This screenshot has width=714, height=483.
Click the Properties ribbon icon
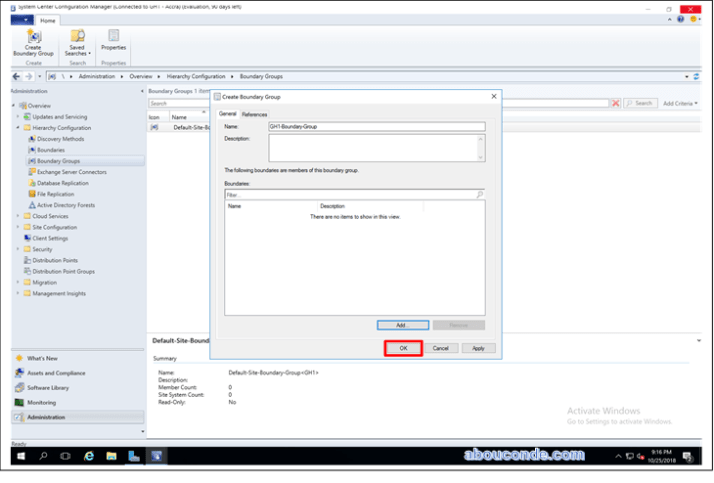[113, 40]
